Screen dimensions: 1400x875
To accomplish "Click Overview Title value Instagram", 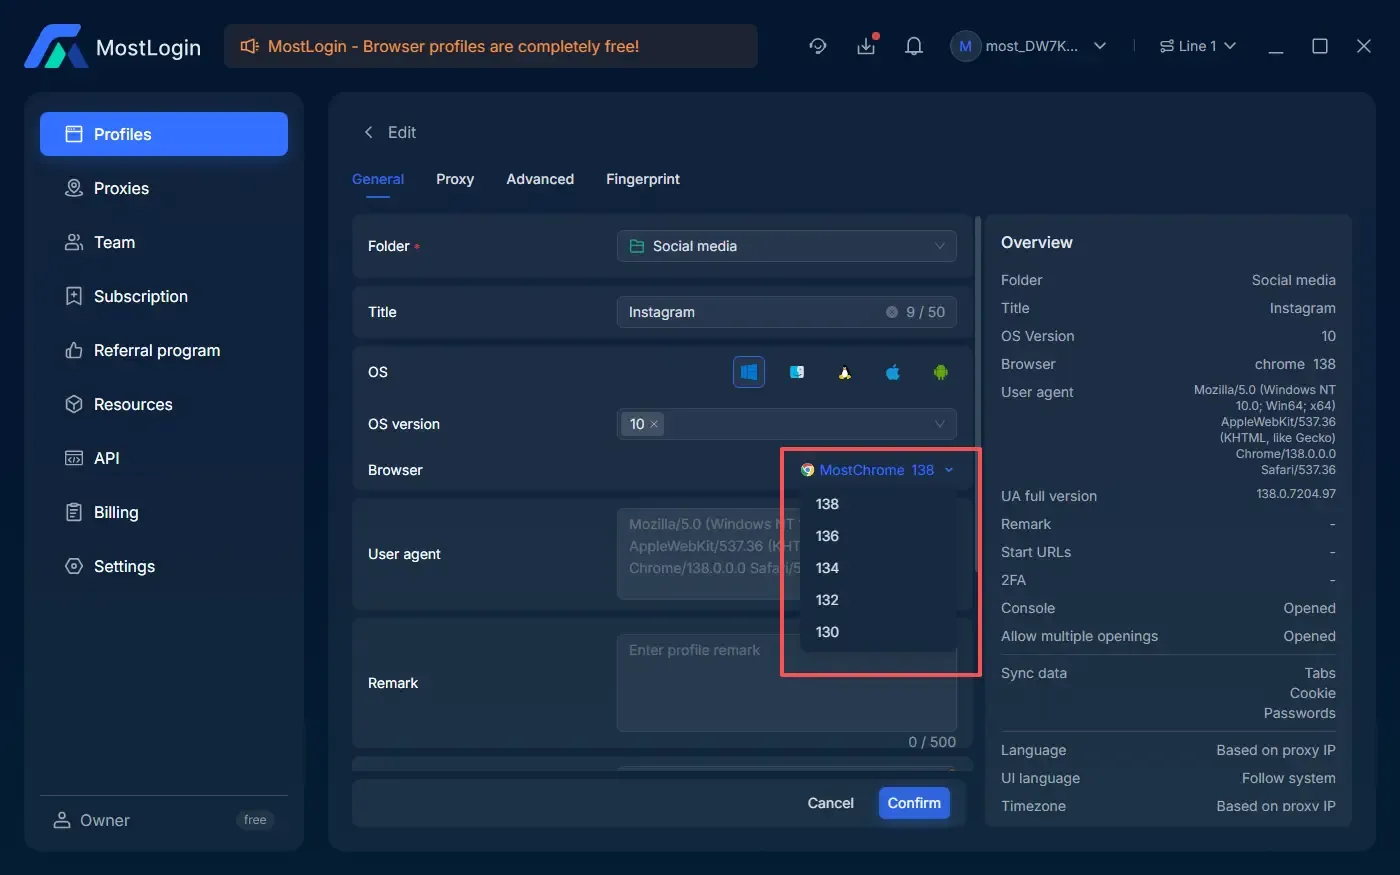I will (1303, 308).
